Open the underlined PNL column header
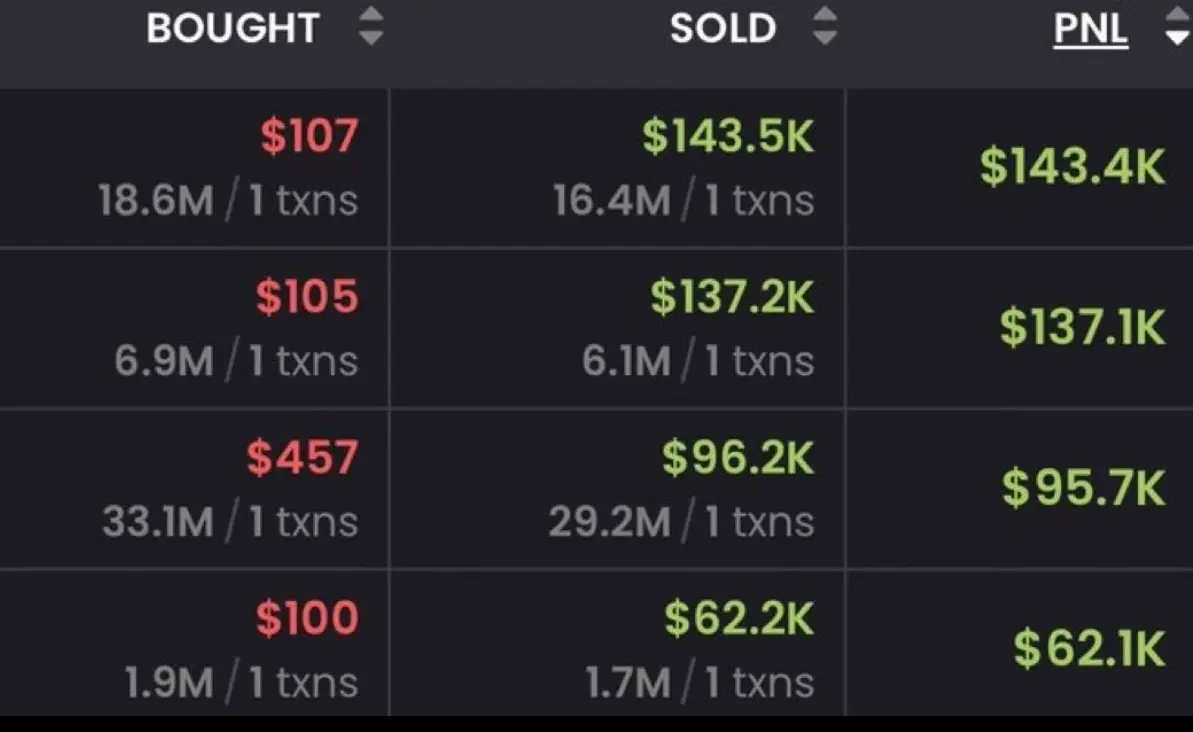The image size is (1193, 732). (1090, 30)
